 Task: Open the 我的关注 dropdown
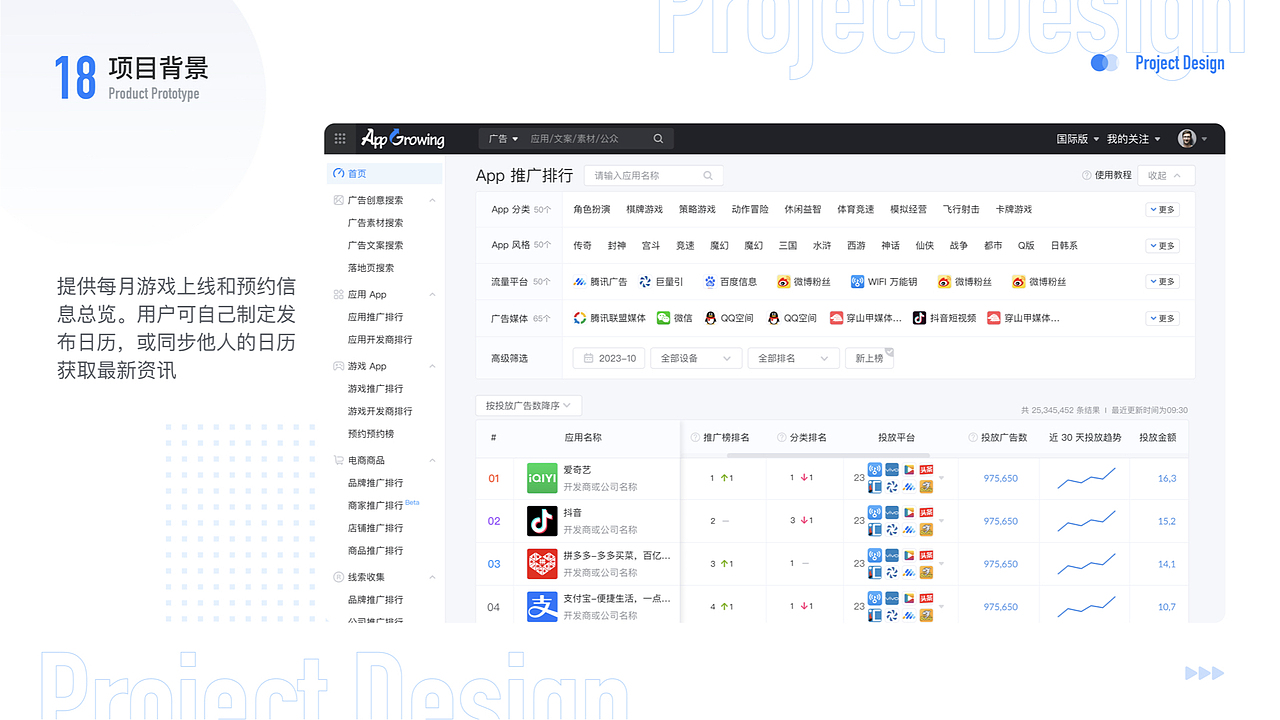pos(1134,139)
